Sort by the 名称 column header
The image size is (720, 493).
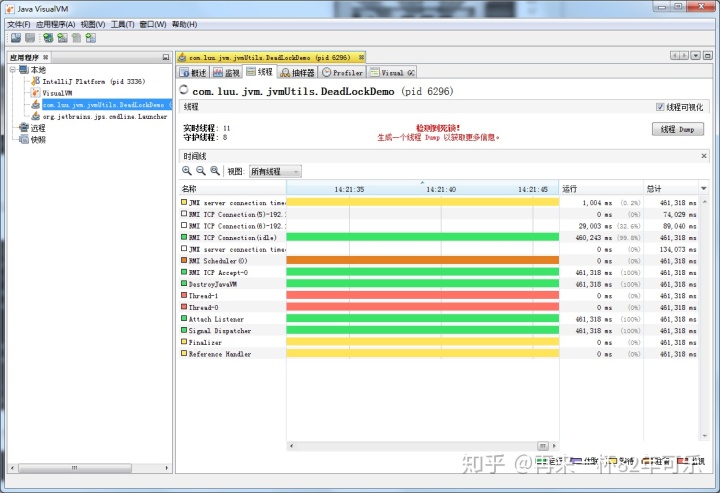pos(232,189)
